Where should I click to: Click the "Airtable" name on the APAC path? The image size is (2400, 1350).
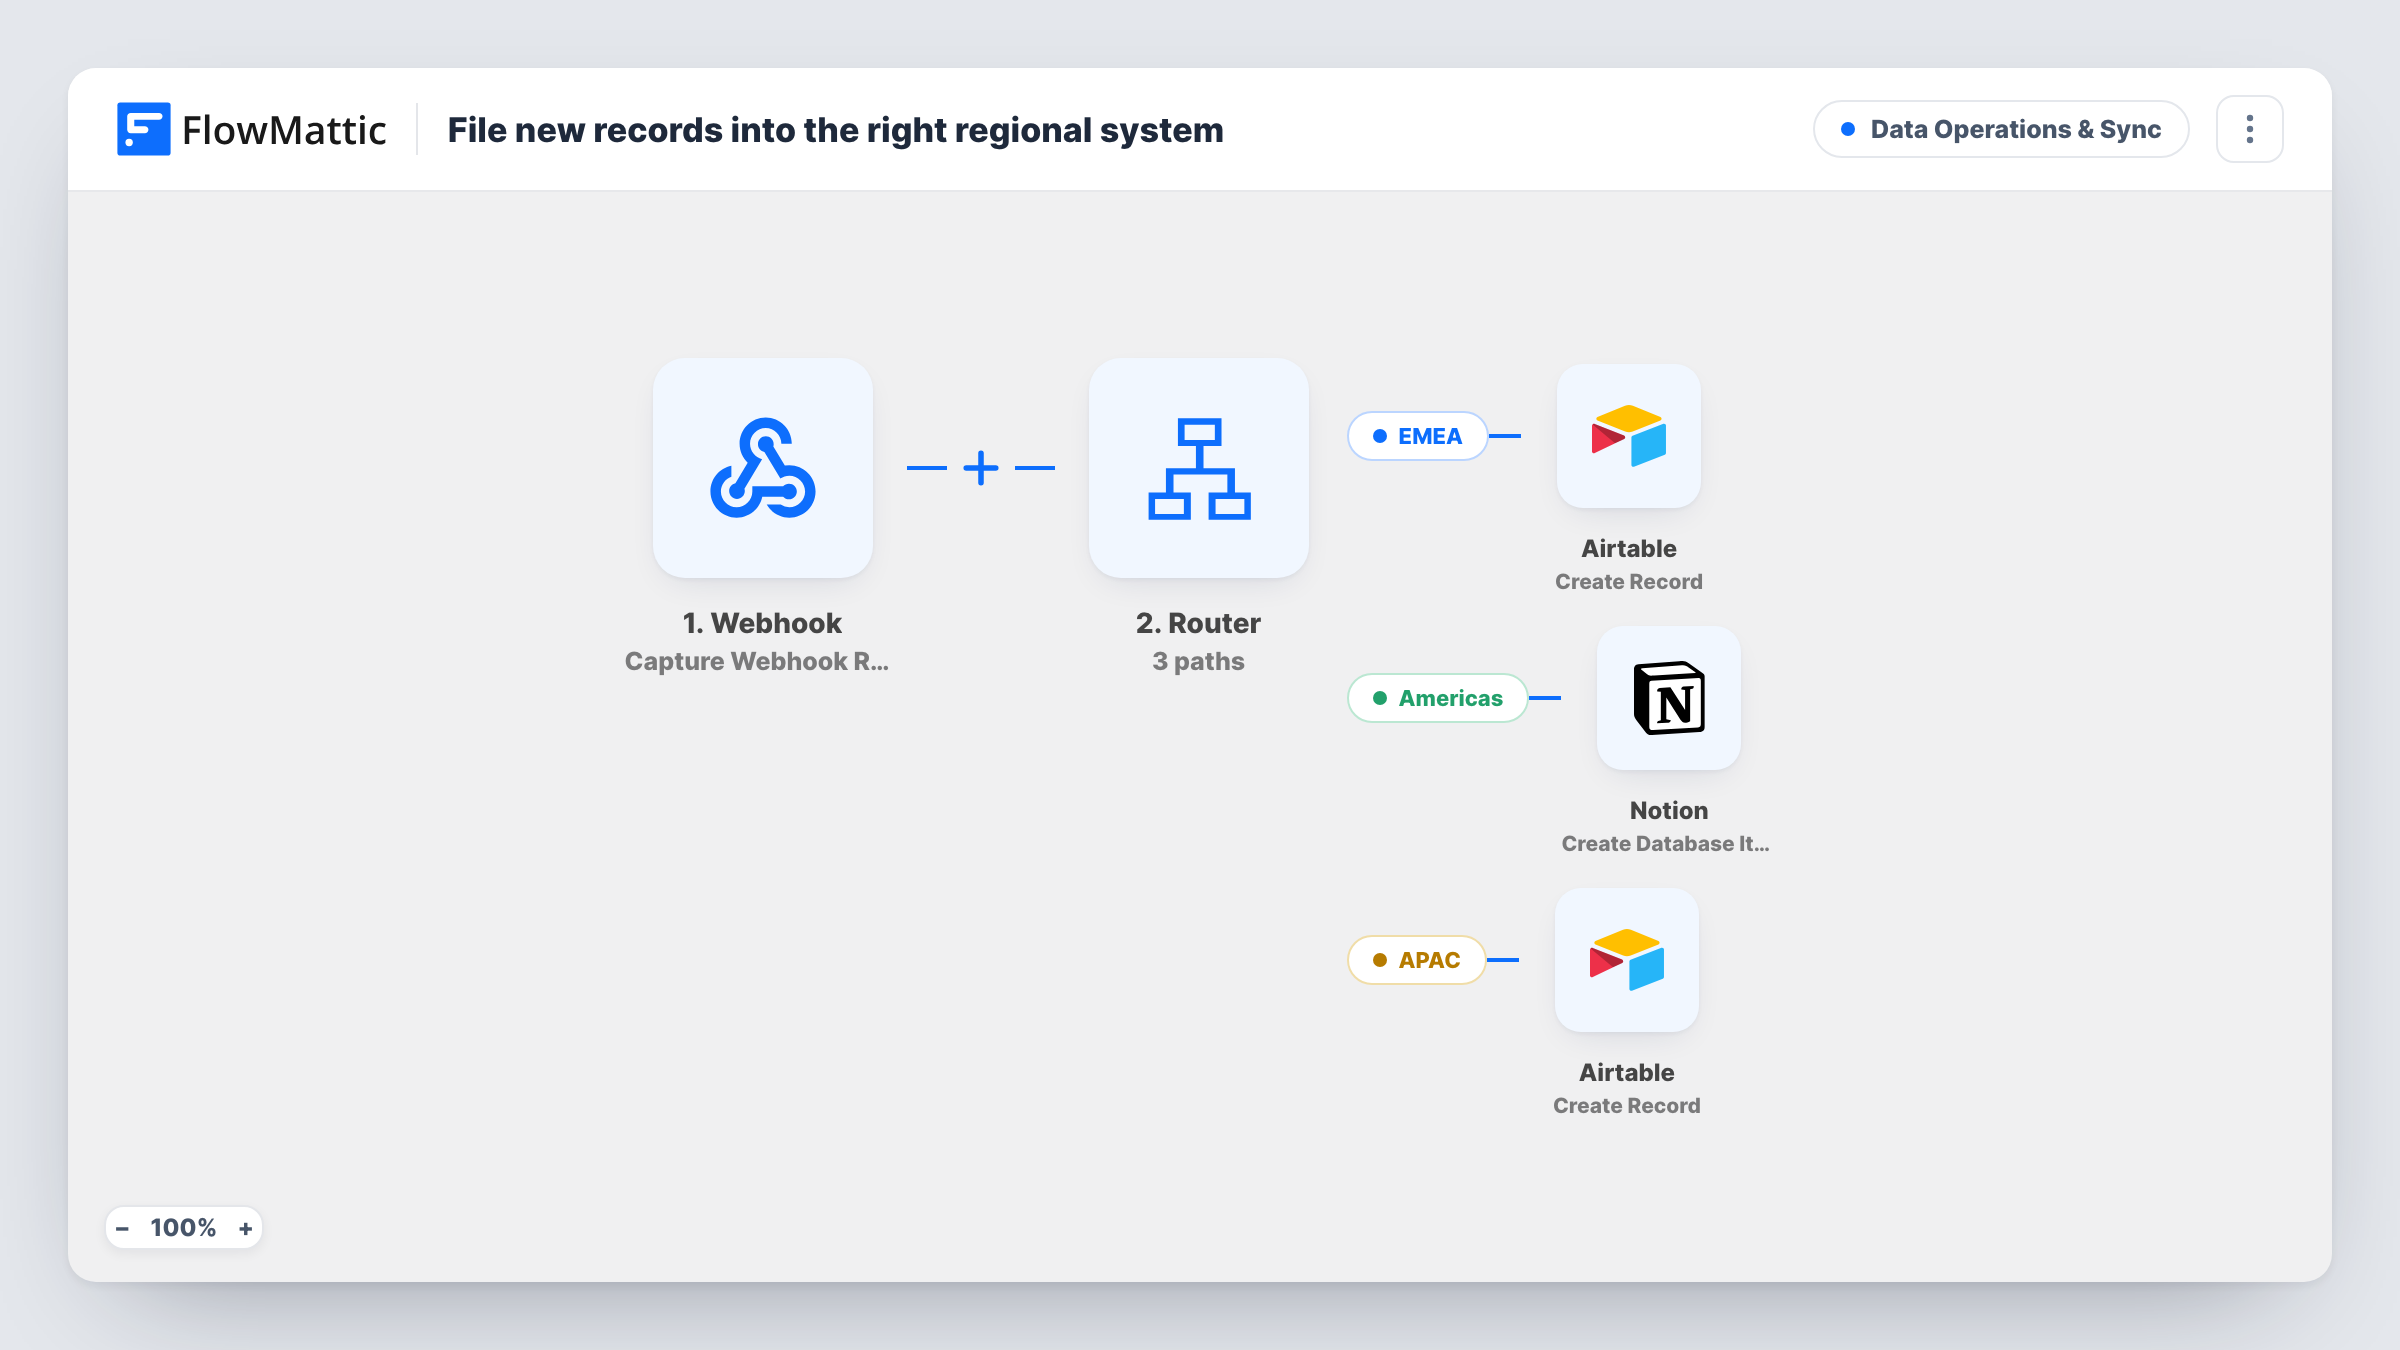tap(1627, 1072)
